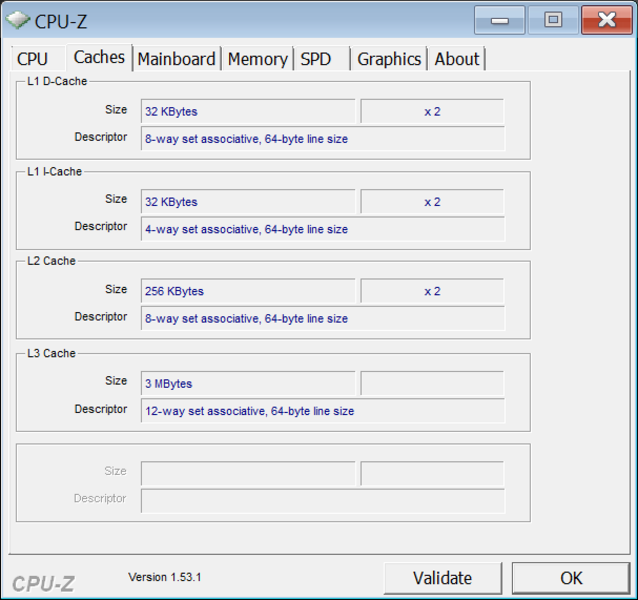Click L1 D-Cache size field 32 KBytes
The width and height of the screenshot is (638, 600).
248,111
